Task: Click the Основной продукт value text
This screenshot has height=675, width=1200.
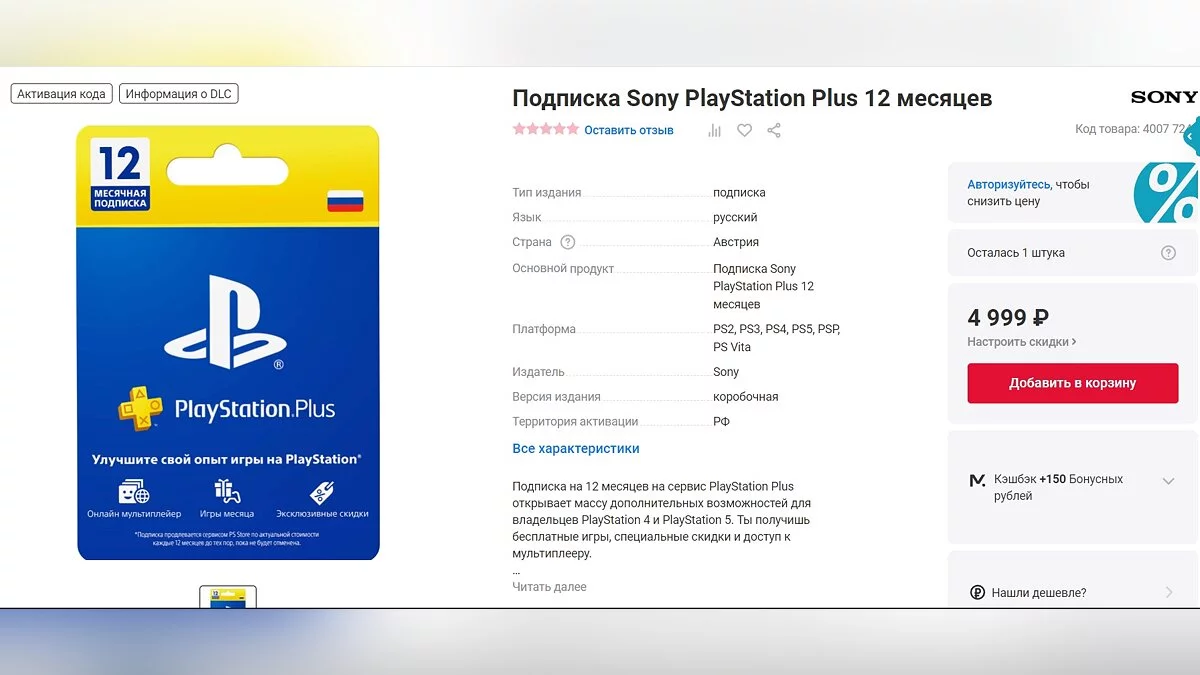Action: pyautogui.click(x=764, y=286)
